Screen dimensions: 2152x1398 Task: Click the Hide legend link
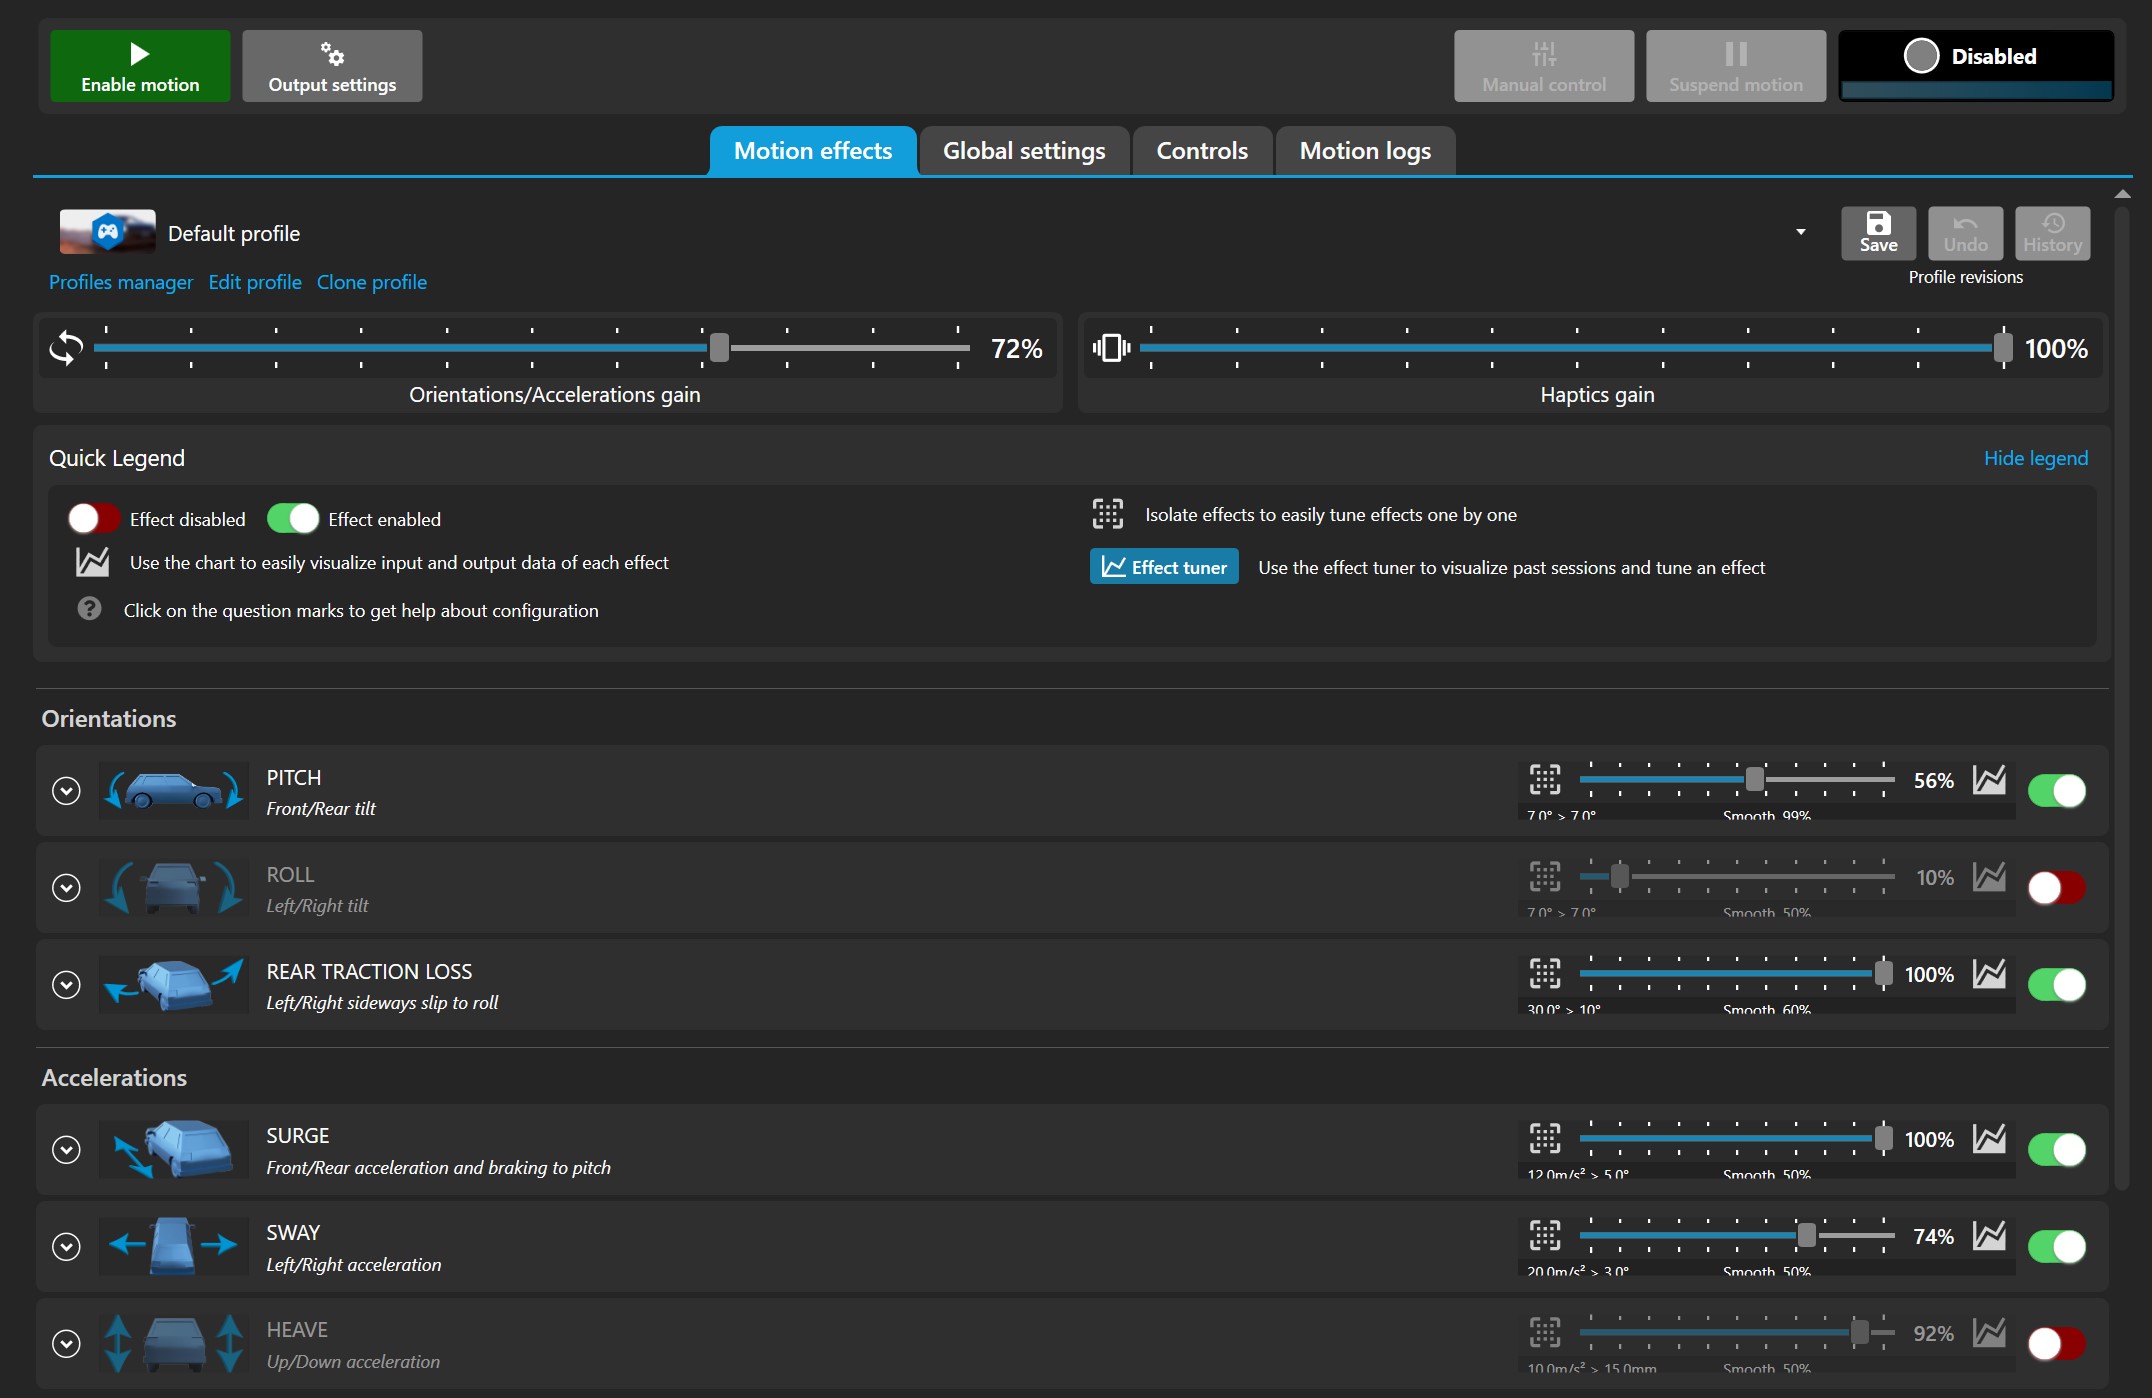tap(2035, 458)
